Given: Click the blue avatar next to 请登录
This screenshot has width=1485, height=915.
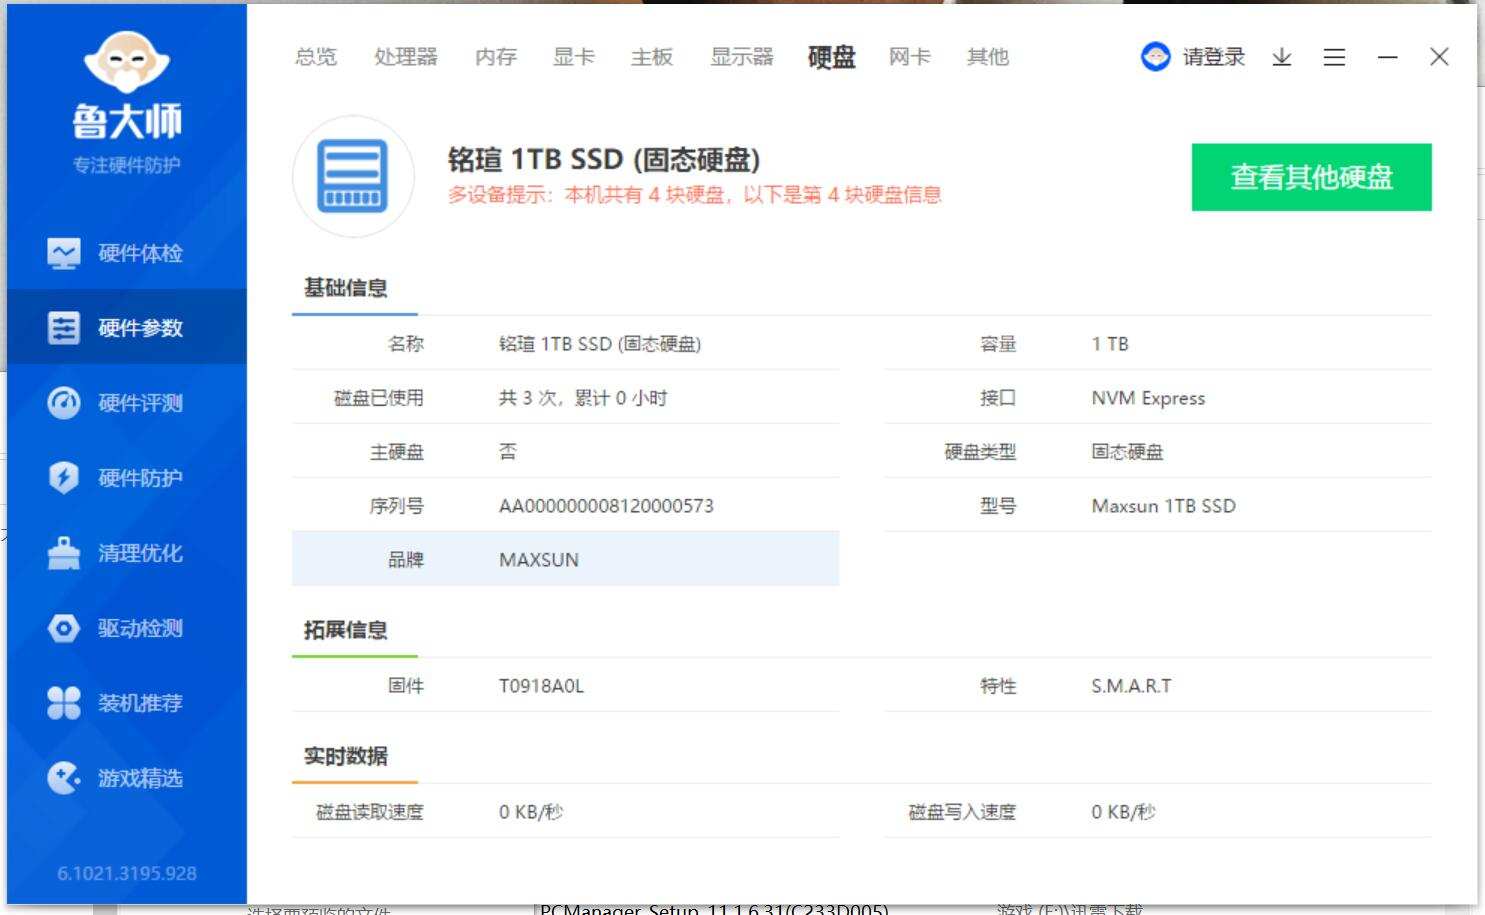Looking at the screenshot, I should (x=1155, y=56).
